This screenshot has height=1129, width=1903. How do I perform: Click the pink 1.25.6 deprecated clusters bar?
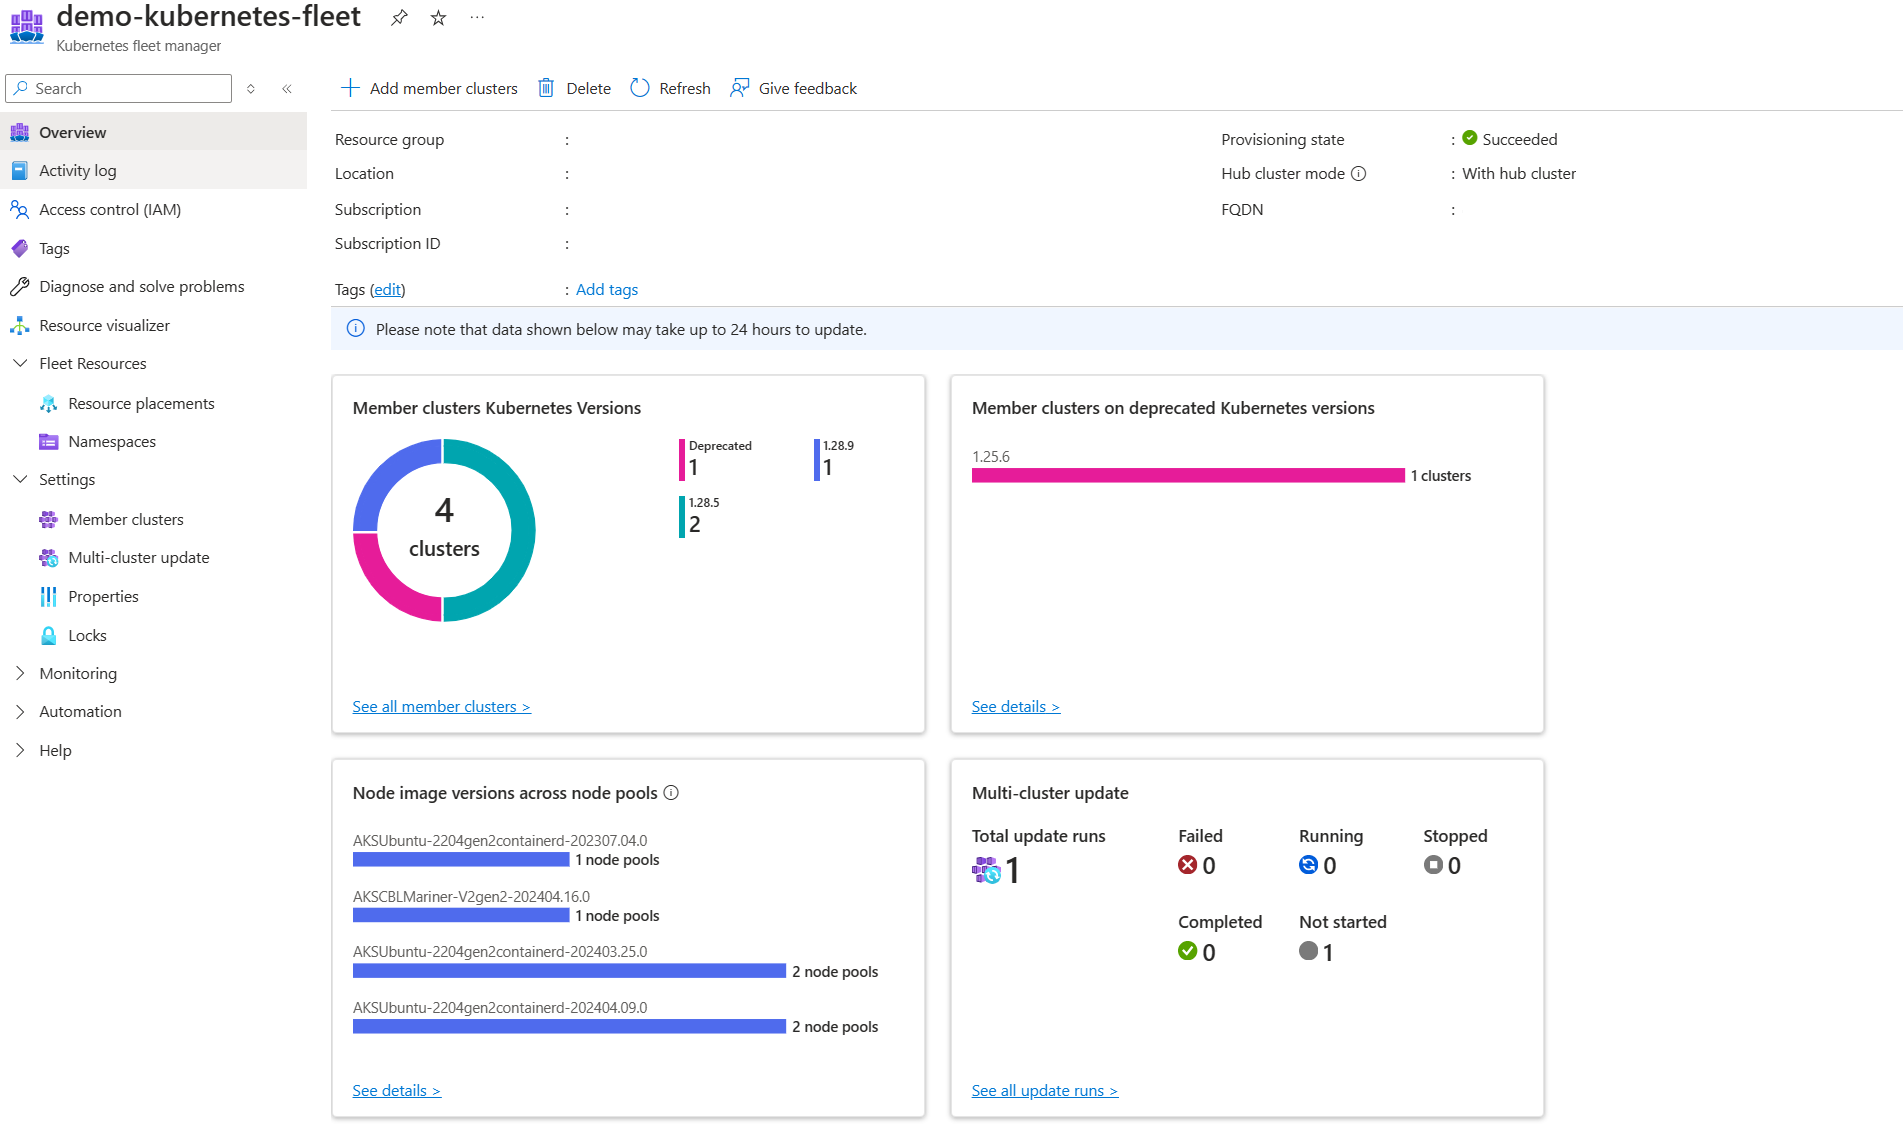coord(1188,476)
